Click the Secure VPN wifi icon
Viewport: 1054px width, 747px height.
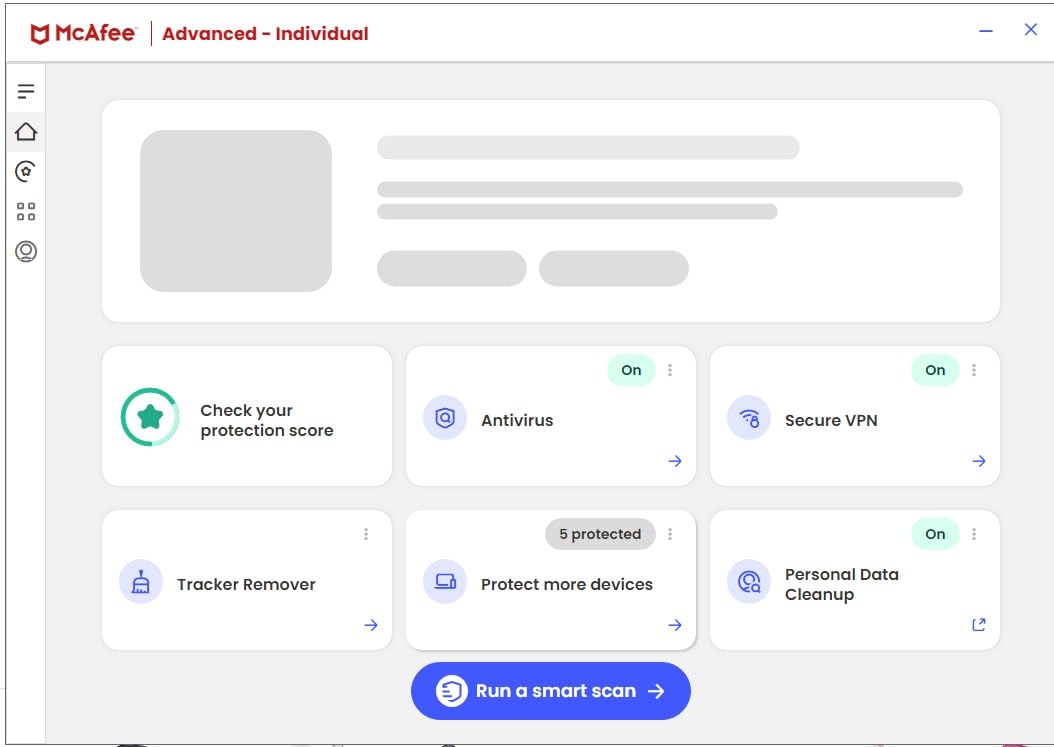coord(748,419)
